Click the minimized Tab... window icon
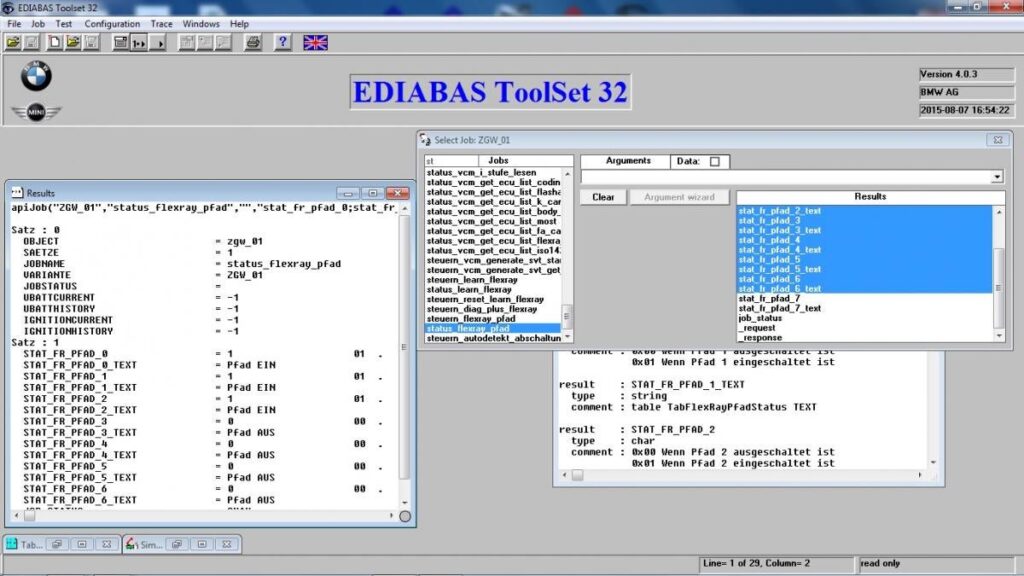Image resolution: width=1024 pixels, height=576 pixels. [x=12, y=544]
